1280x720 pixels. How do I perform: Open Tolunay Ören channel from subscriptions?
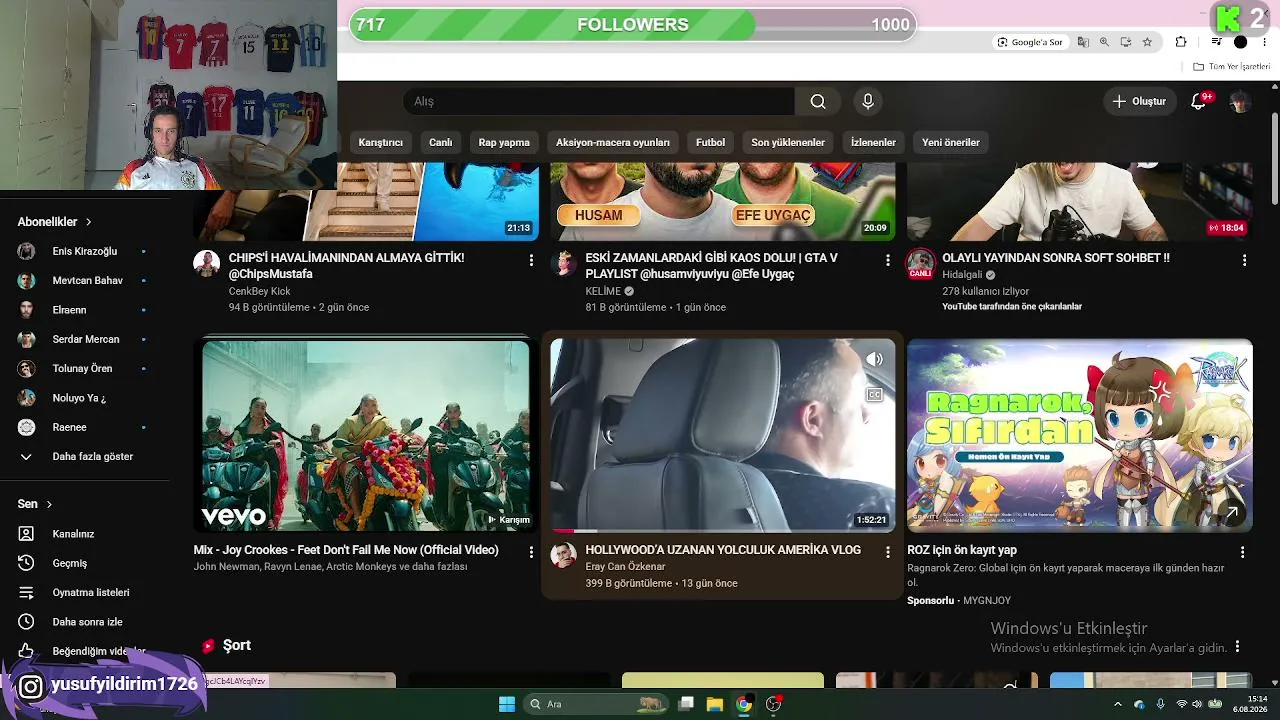(x=85, y=369)
